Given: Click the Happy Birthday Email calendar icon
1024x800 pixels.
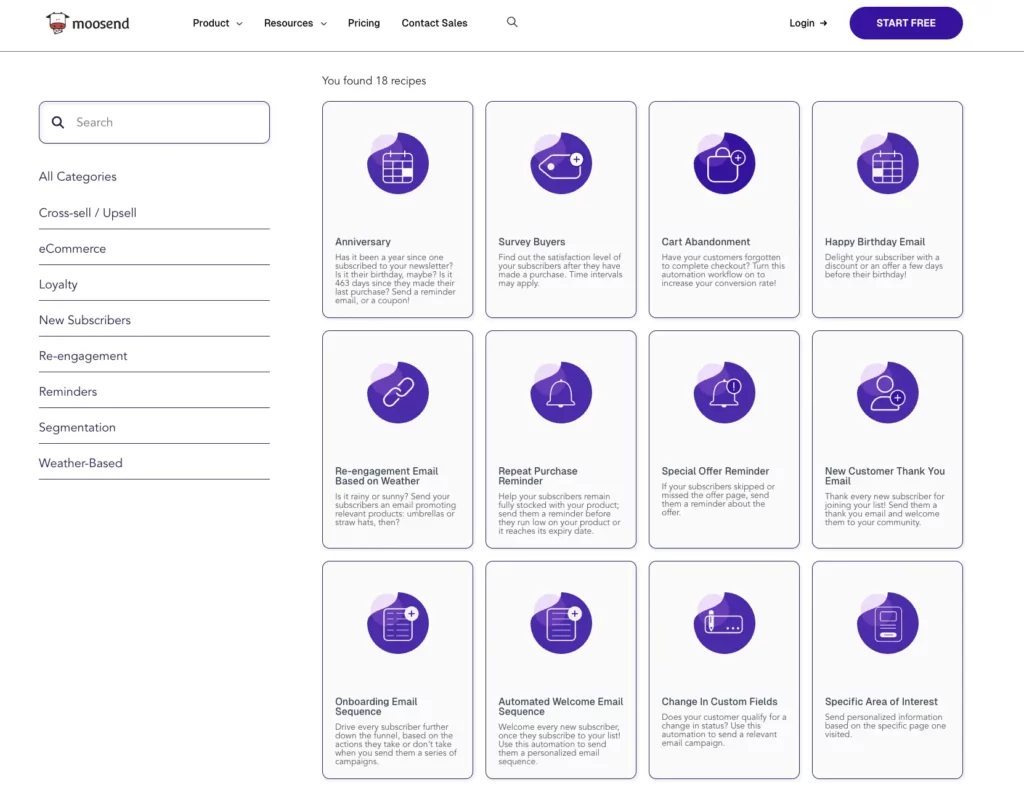Looking at the screenshot, I should 887,162.
